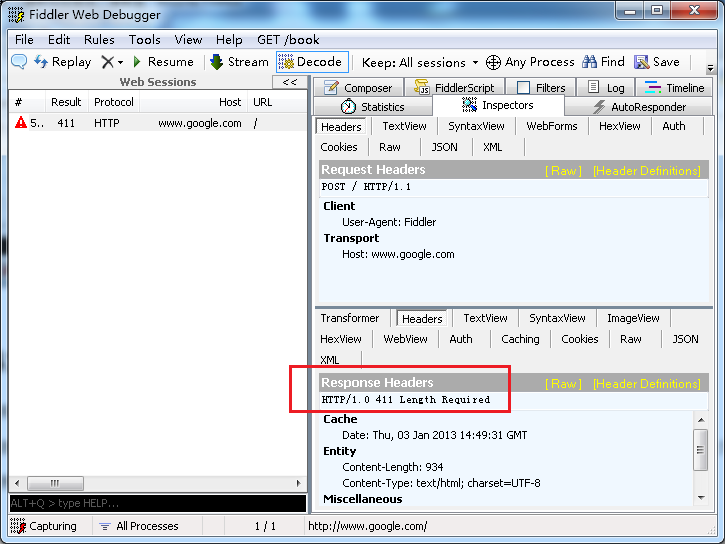Toggle the Decode button
Screen dimensions: 725x544
click(x=311, y=62)
